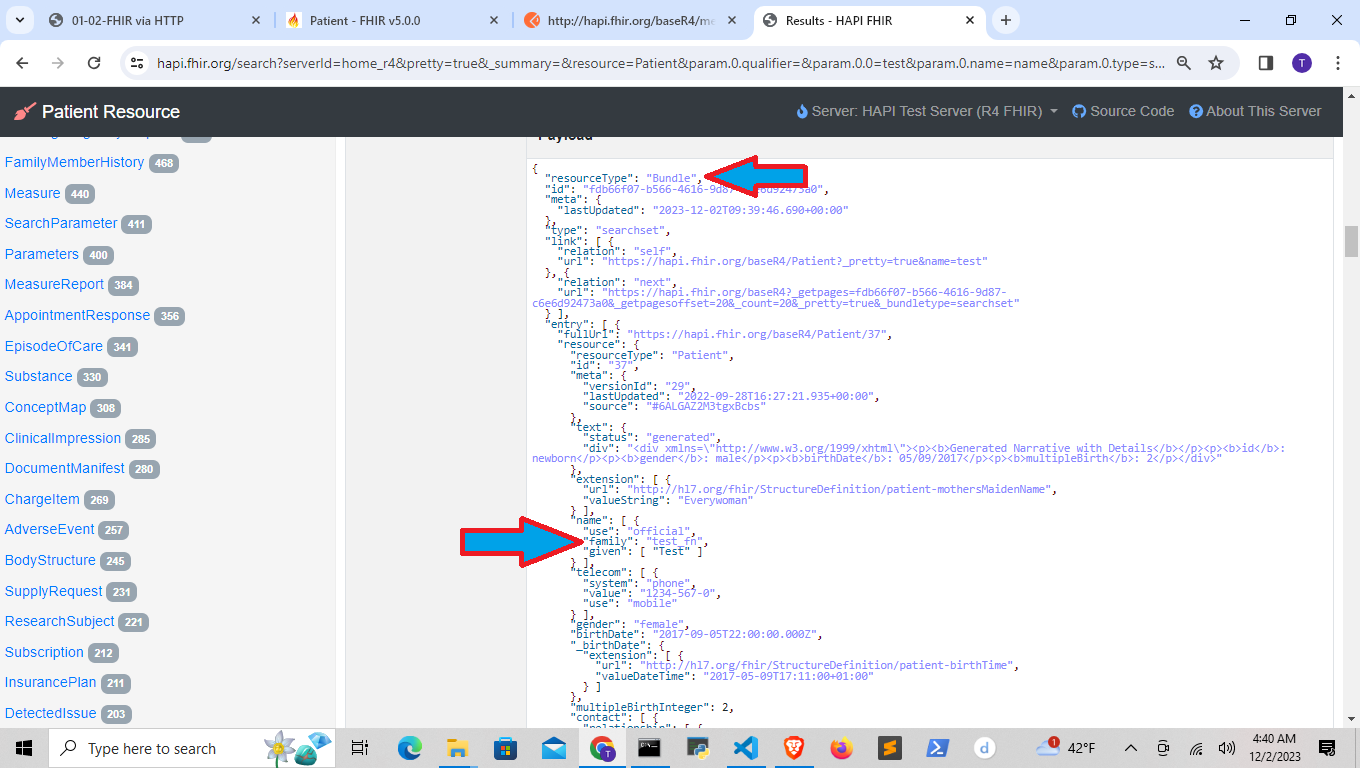Open Task View on the taskbar
Viewport: 1360px width, 768px height.
tap(360, 747)
